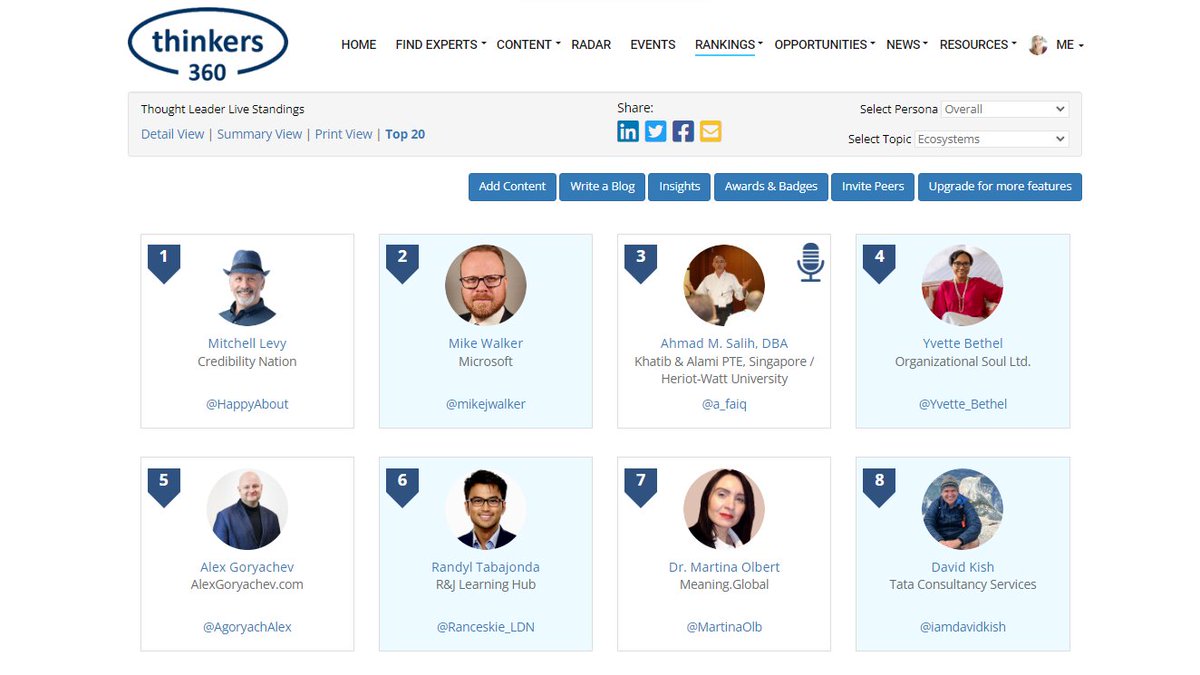Open the @MartinaOlb Twitter handle
This screenshot has width=1200, height=675.
[x=724, y=627]
